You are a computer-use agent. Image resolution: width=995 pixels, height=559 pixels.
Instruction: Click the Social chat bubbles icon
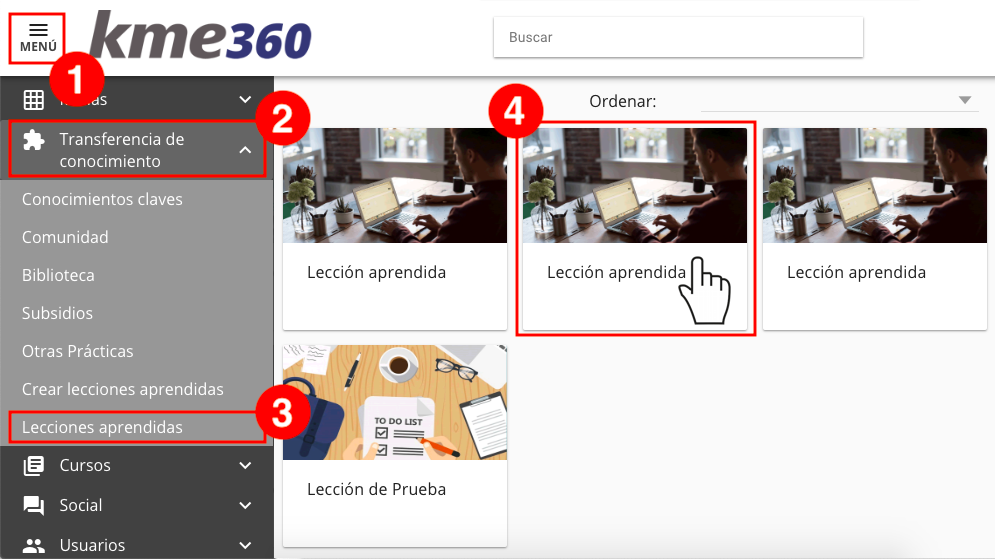coord(34,506)
